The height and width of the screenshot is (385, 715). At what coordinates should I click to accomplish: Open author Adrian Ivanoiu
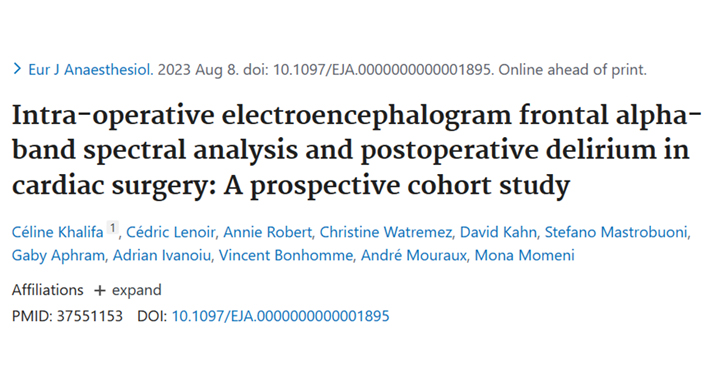point(162,255)
